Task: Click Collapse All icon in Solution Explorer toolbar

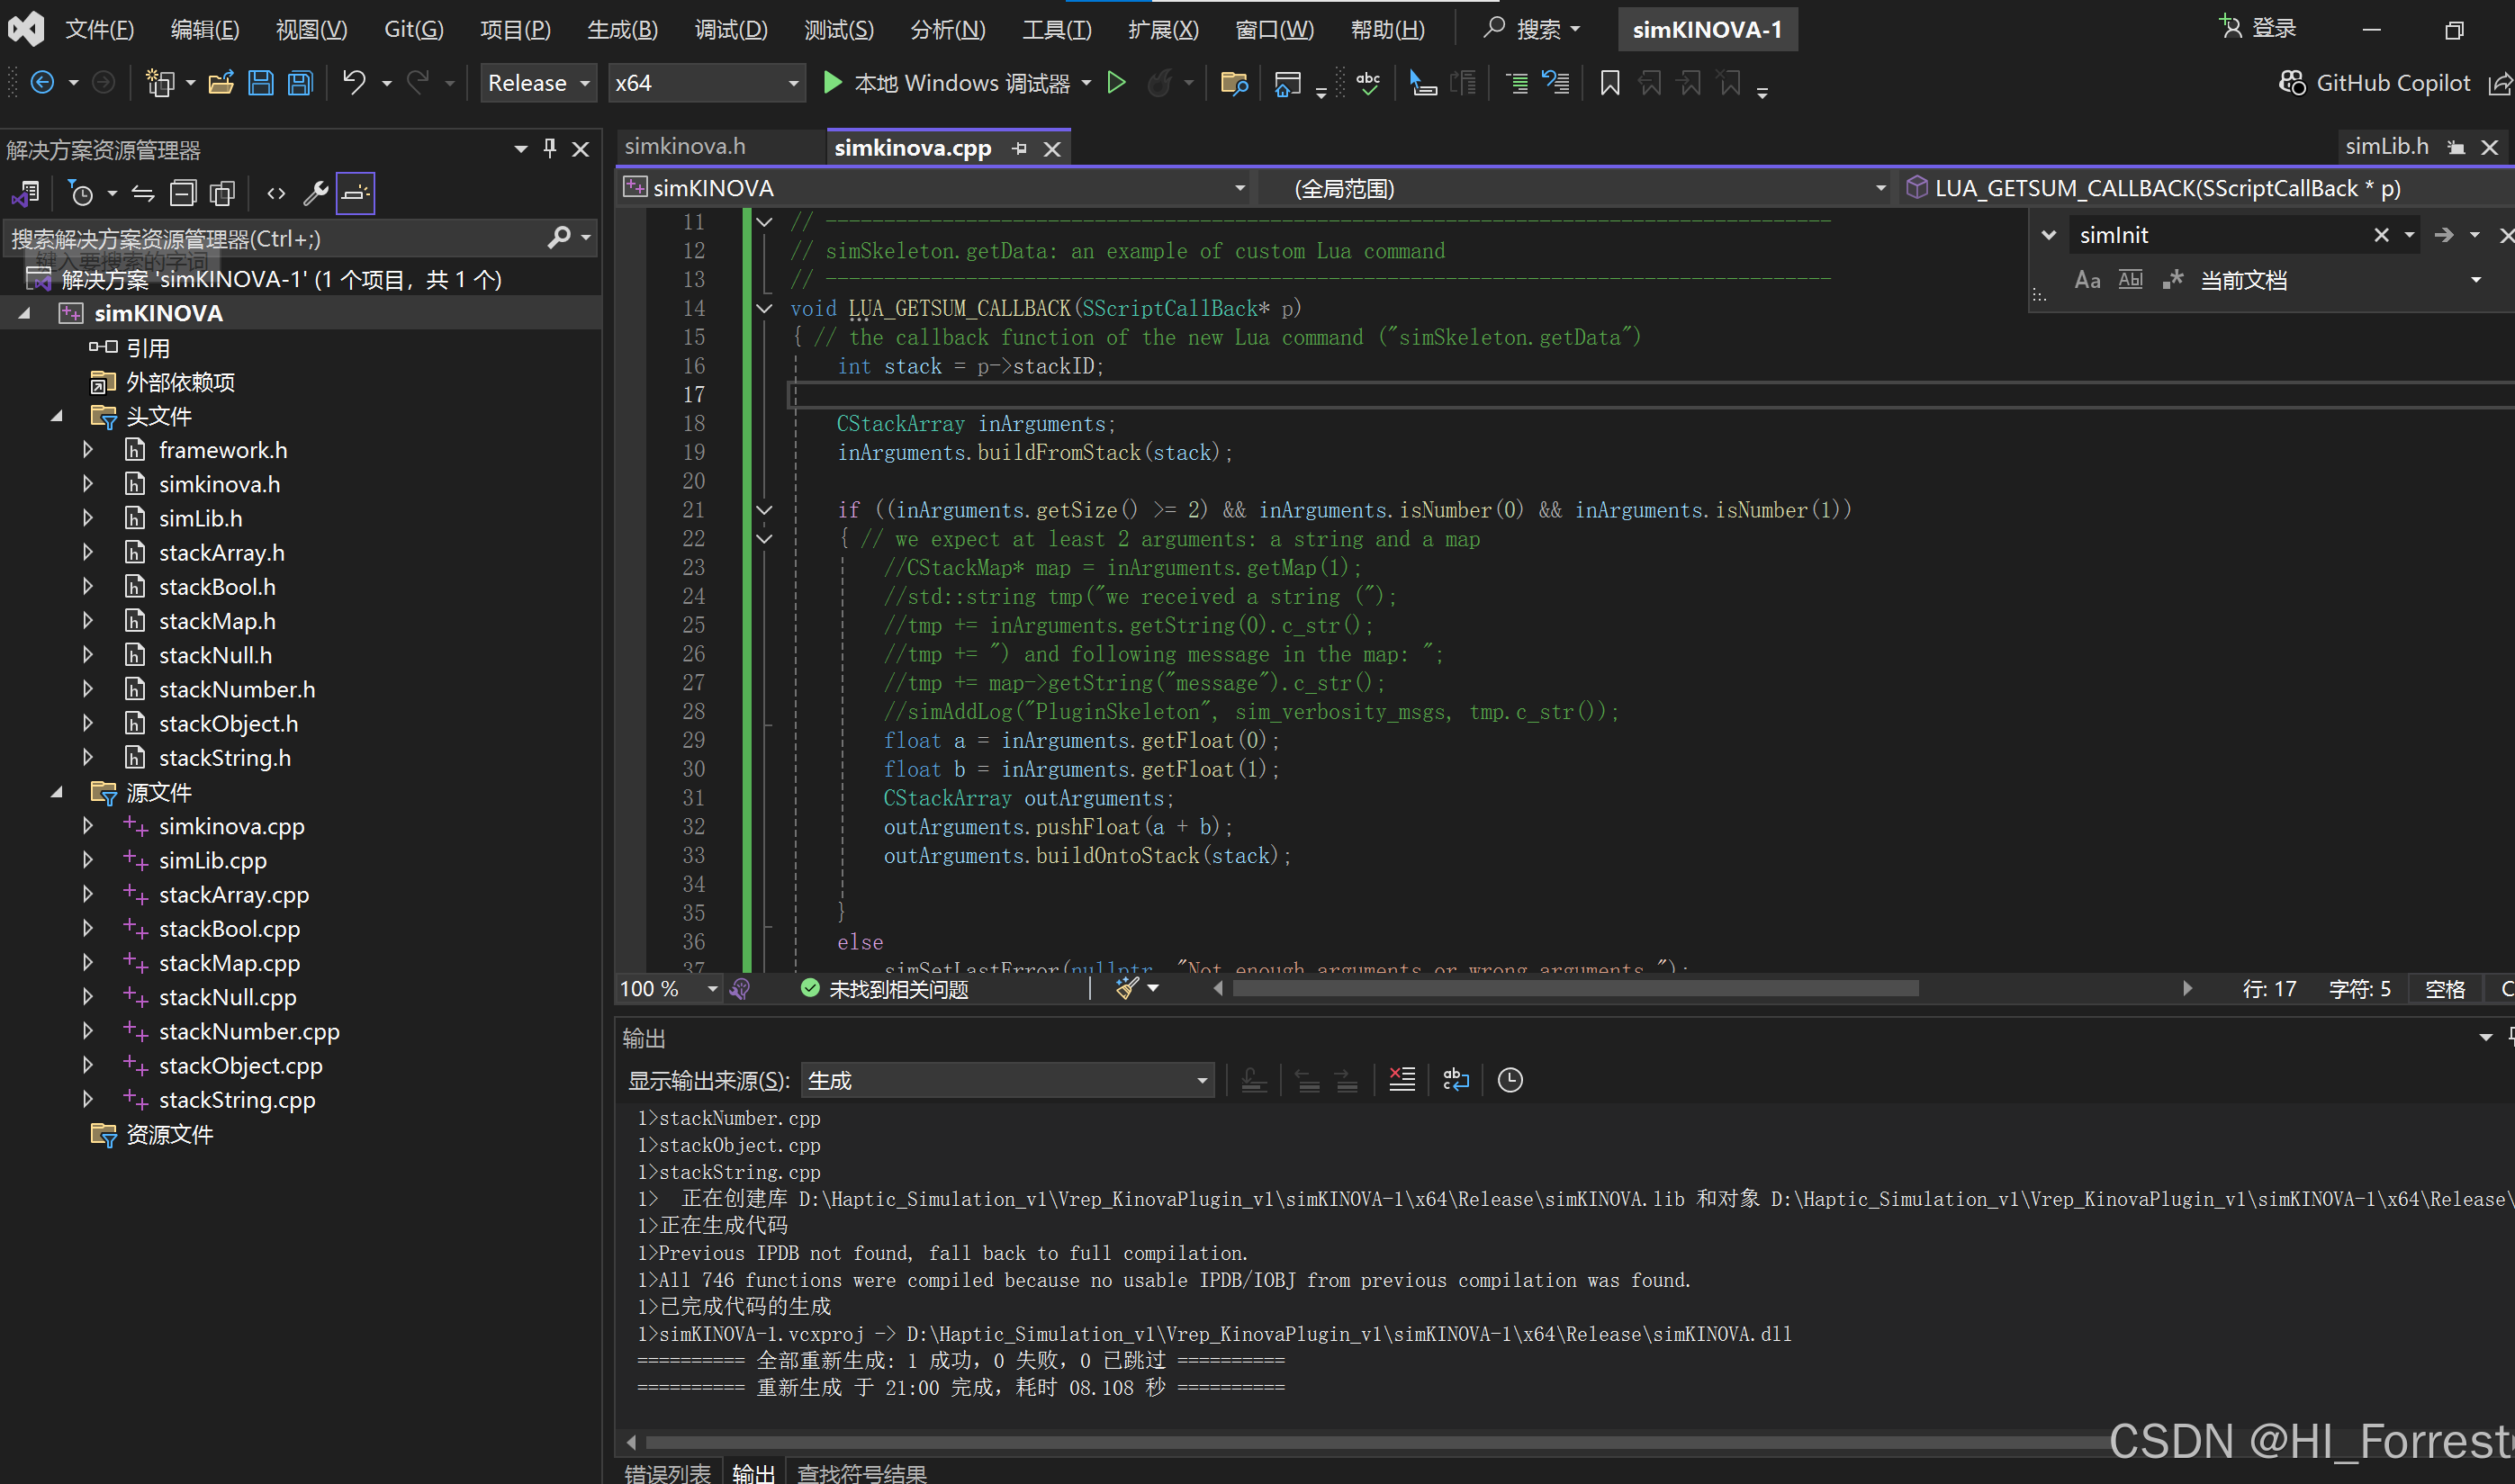Action: pyautogui.click(x=183, y=193)
